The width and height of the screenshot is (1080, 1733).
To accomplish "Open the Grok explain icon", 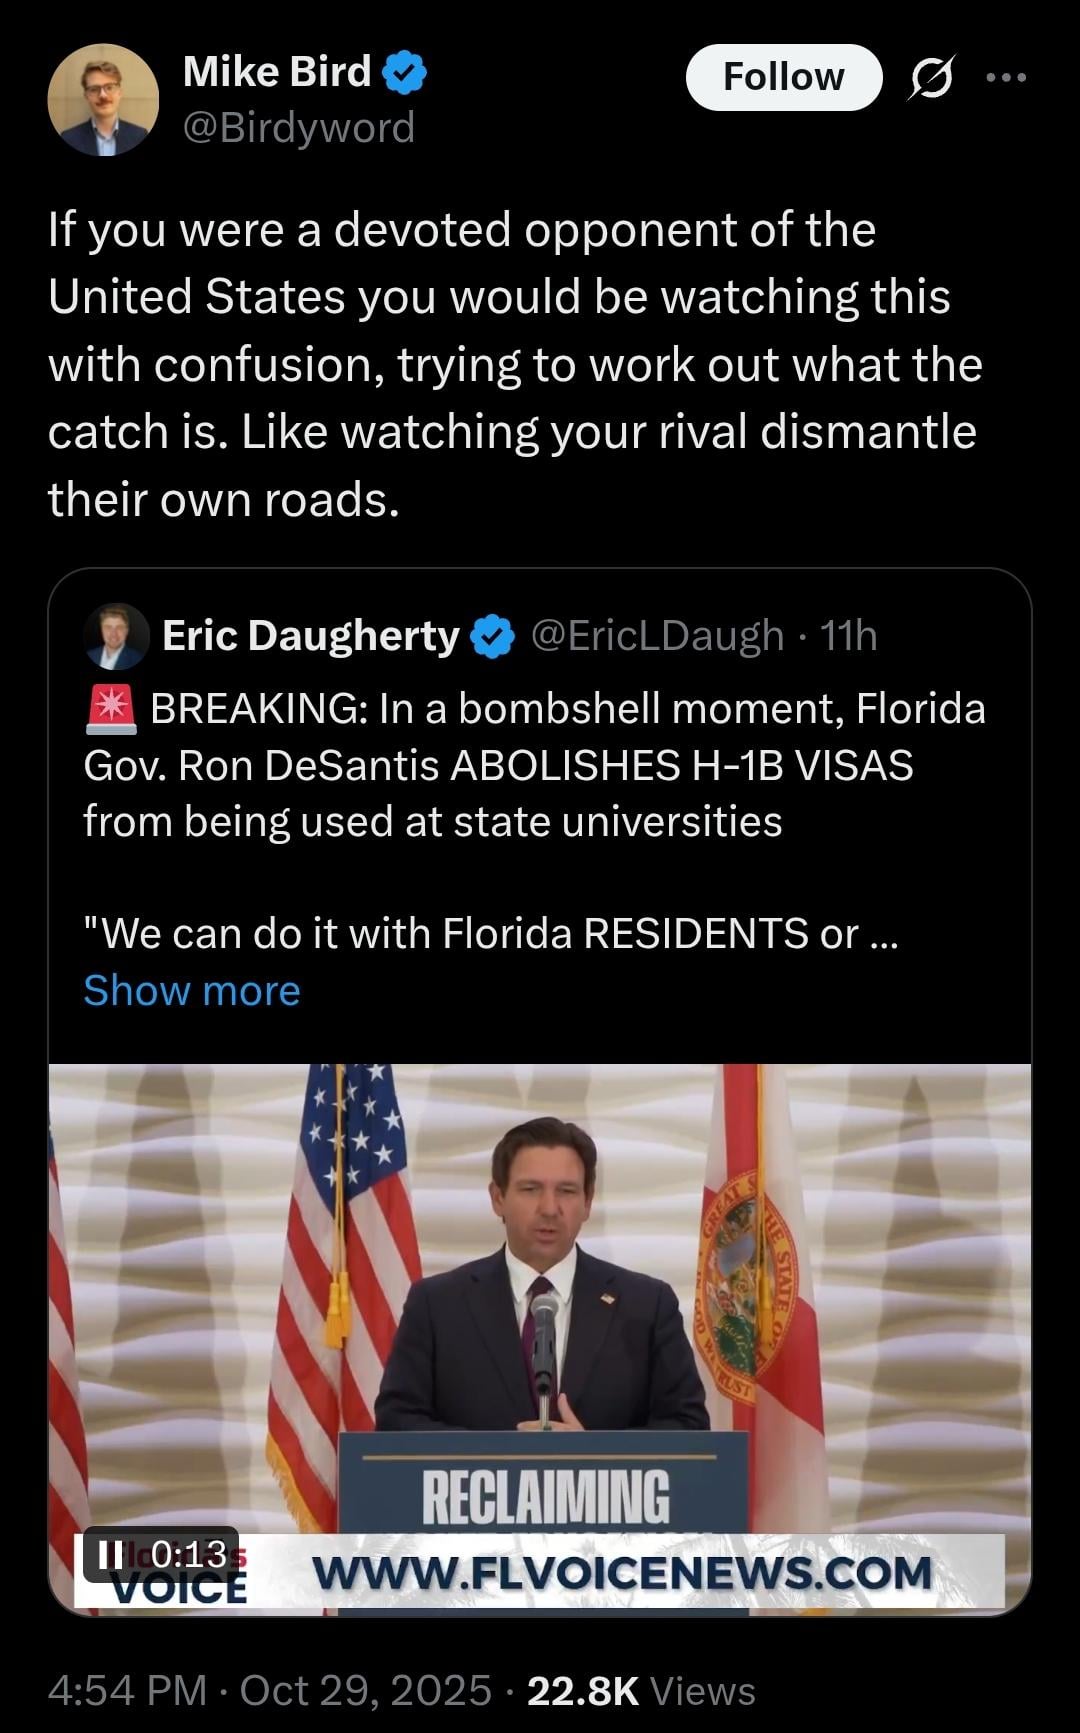I will (930, 77).
